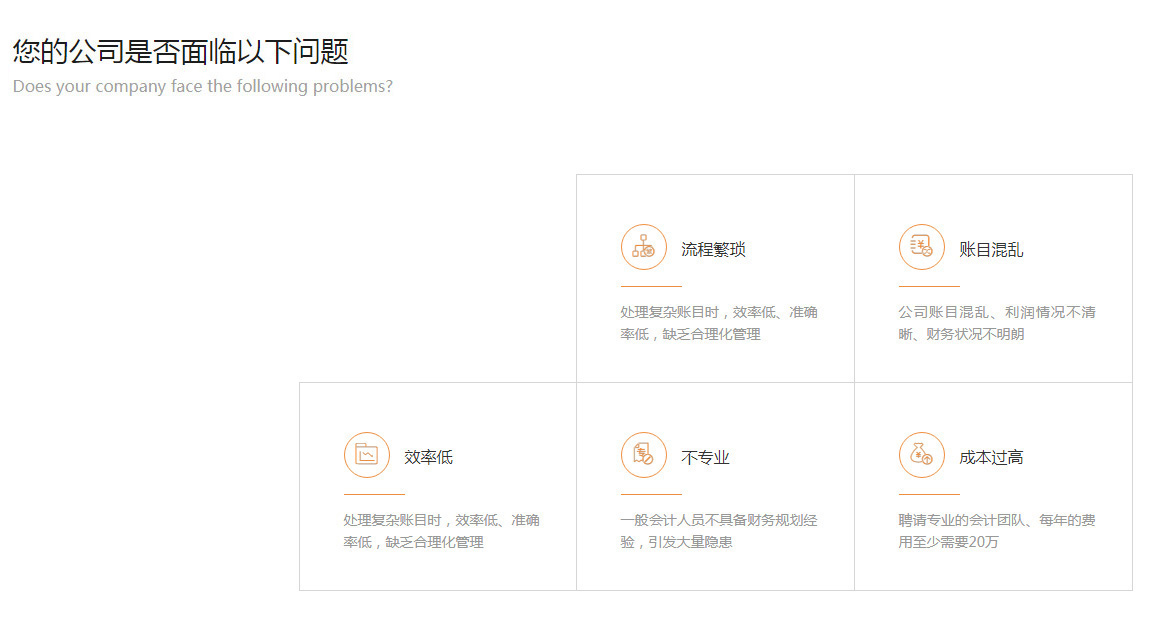Click the description text under 流程繁琐
The image size is (1170, 644).
[718, 323]
